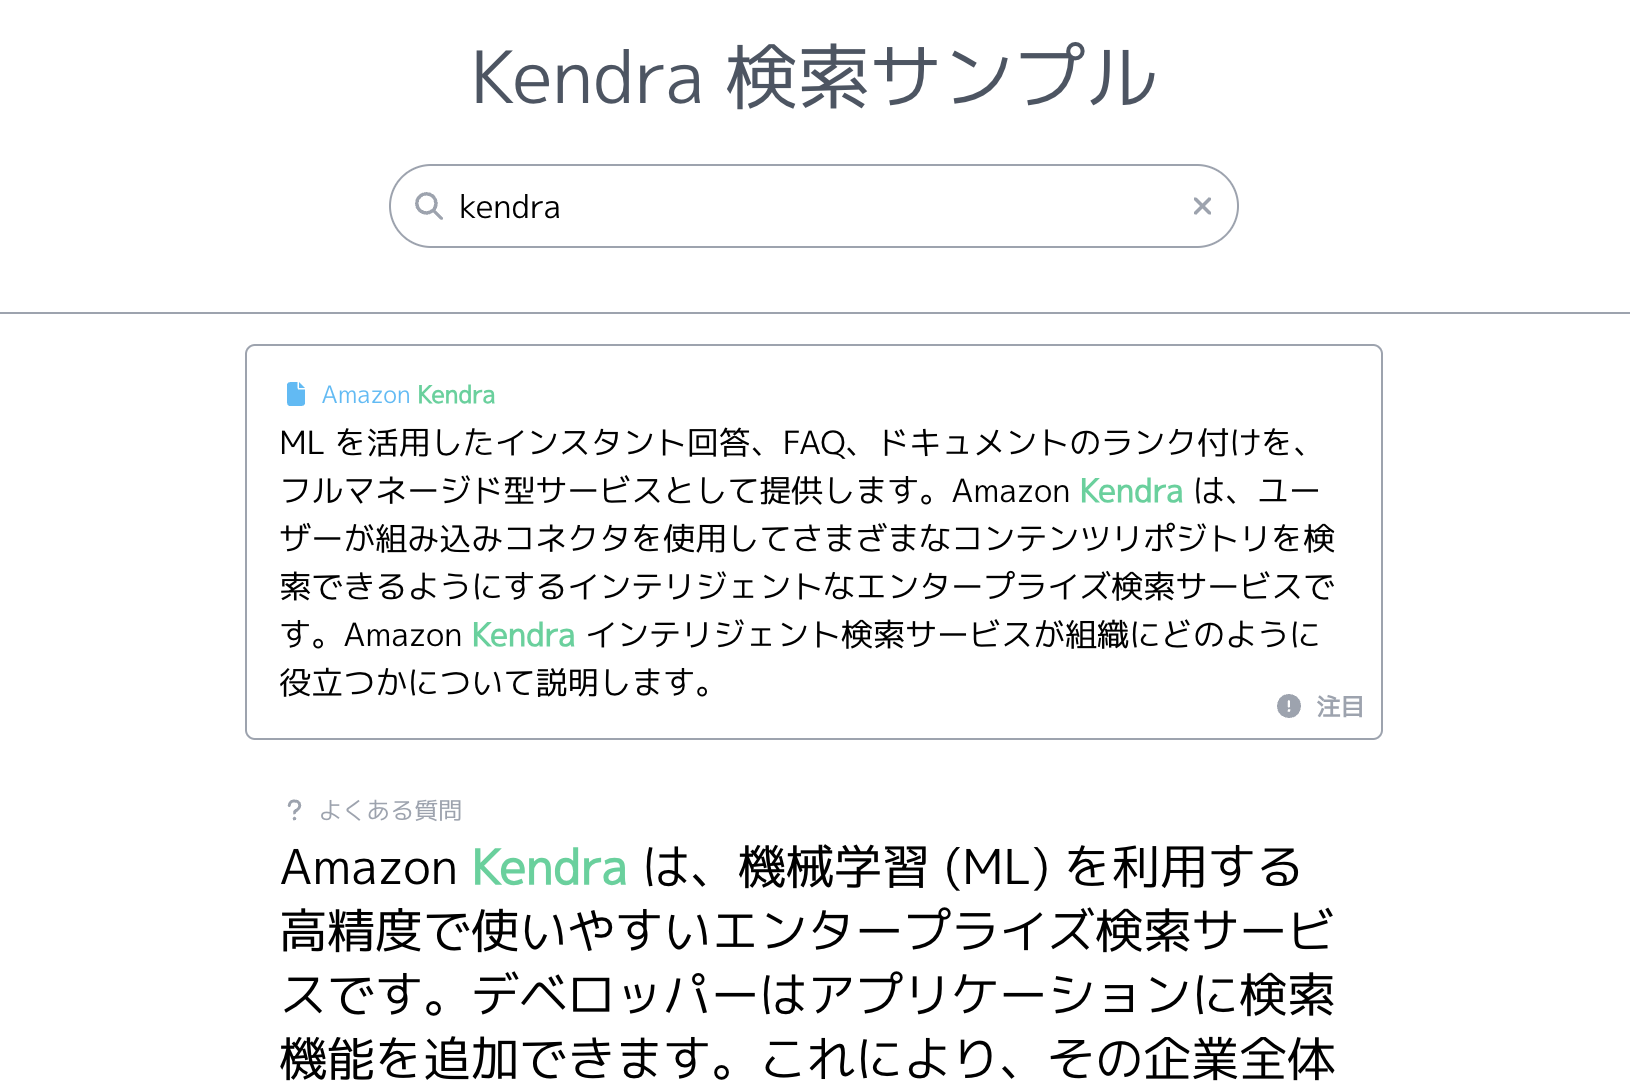Click the 注目 featured label
Viewport: 1630px width, 1088px height.
pos(1340,706)
